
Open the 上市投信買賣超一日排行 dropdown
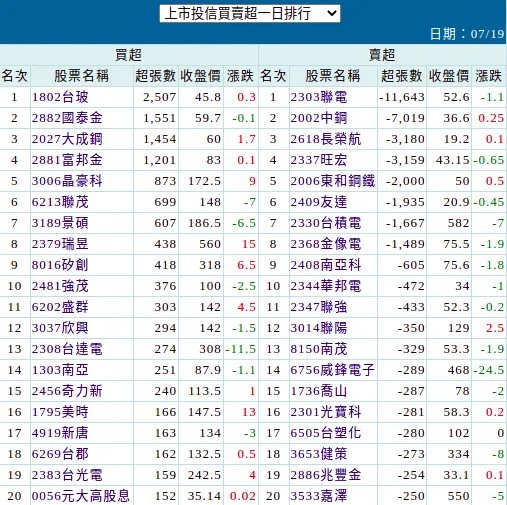250,14
